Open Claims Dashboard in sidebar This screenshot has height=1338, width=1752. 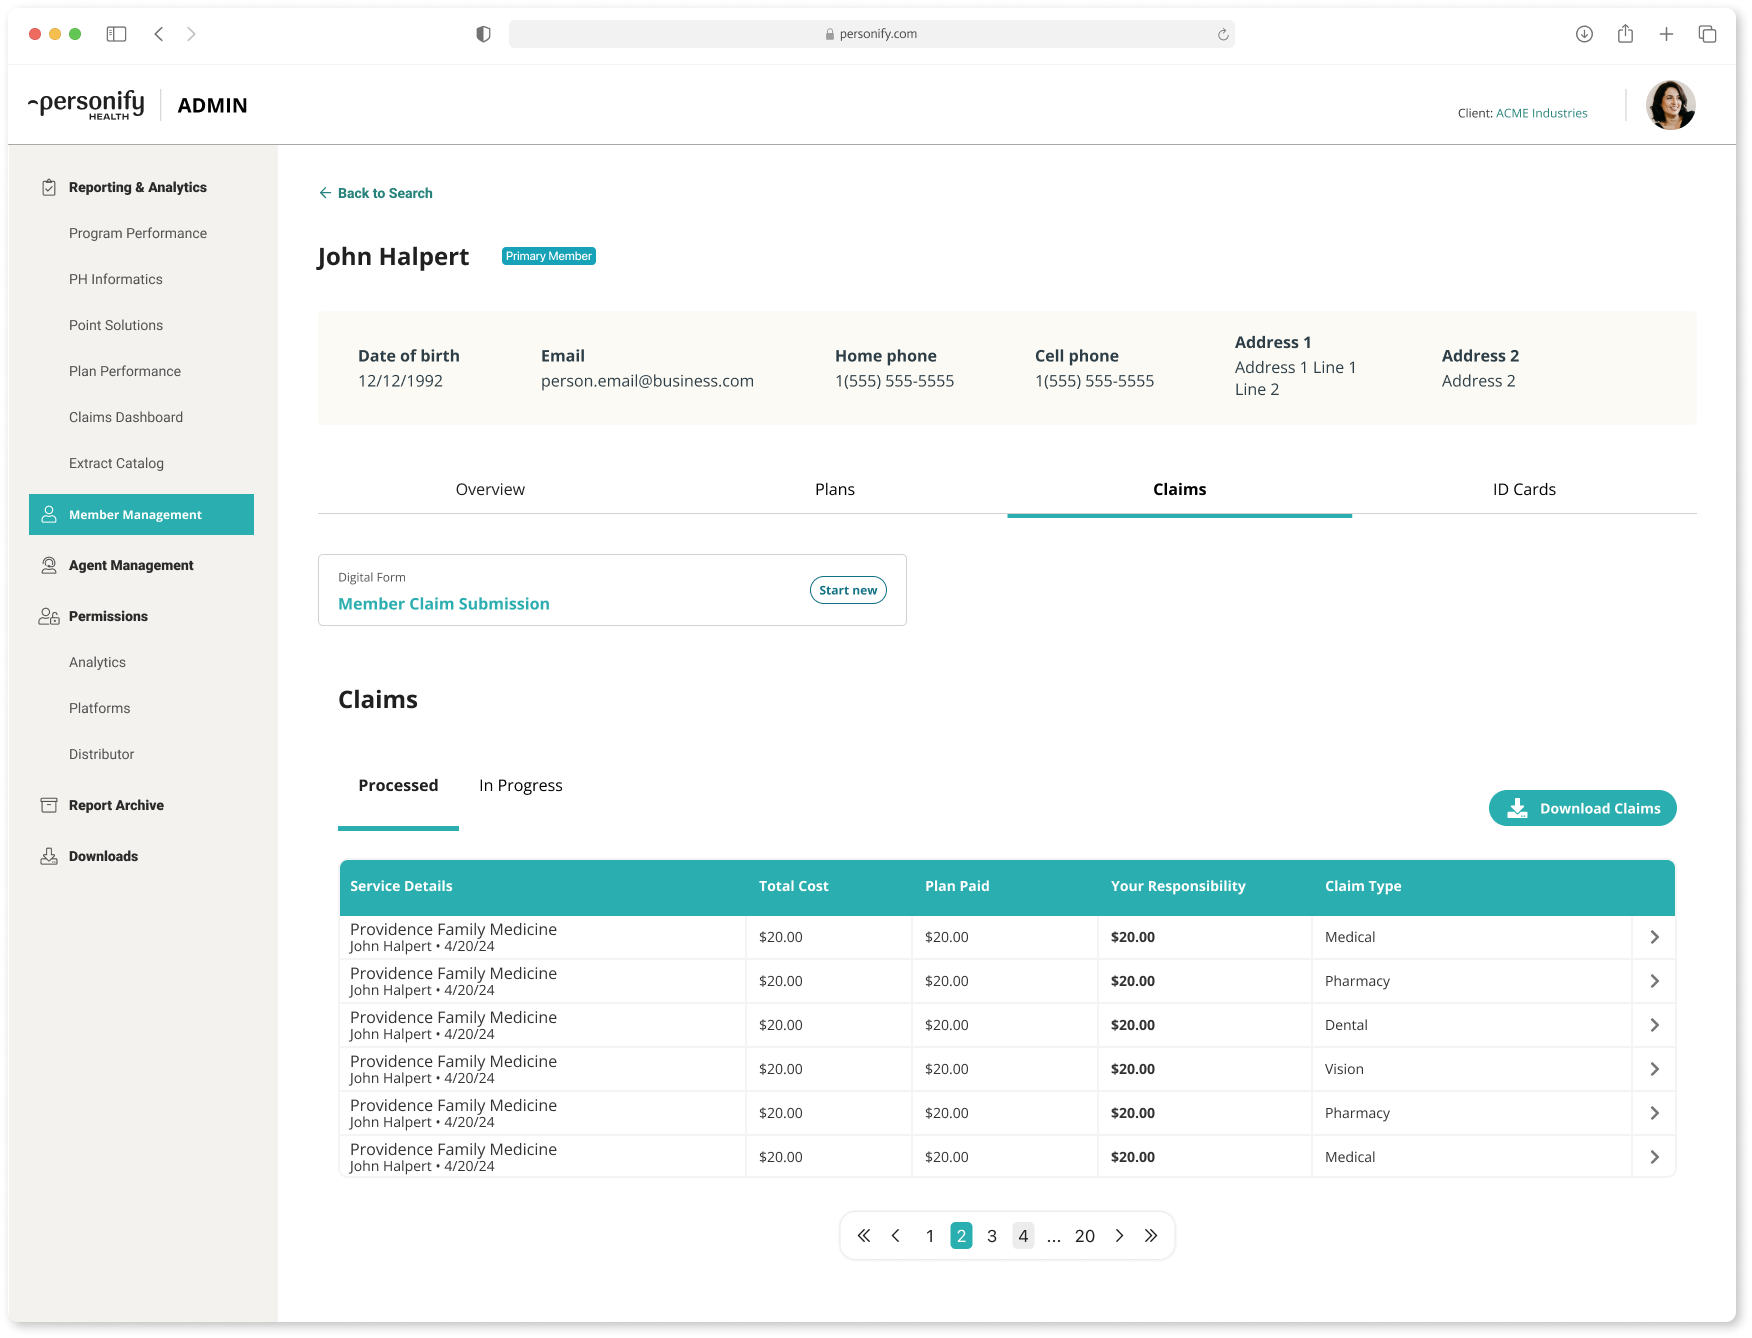click(x=126, y=417)
